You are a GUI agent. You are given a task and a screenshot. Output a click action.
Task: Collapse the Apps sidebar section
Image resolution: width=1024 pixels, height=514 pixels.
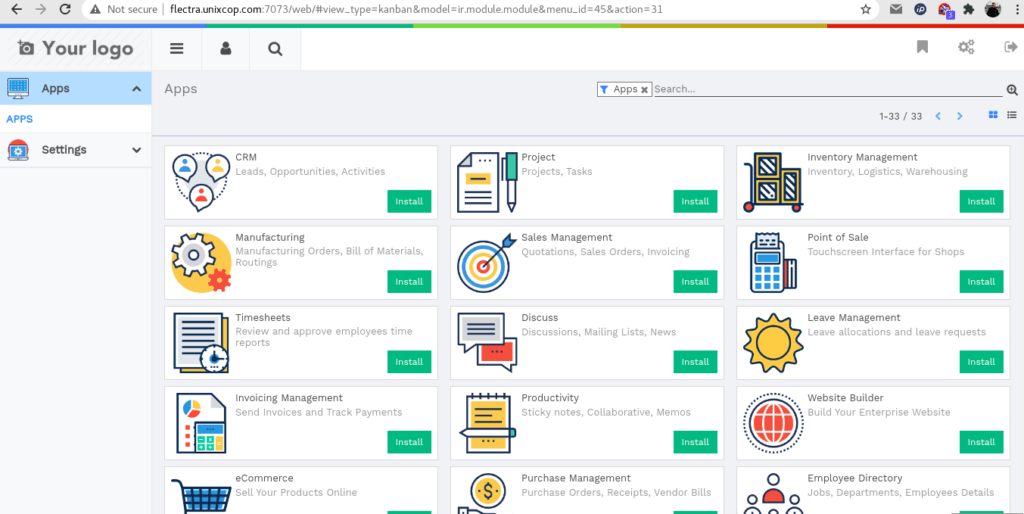[x=136, y=89]
